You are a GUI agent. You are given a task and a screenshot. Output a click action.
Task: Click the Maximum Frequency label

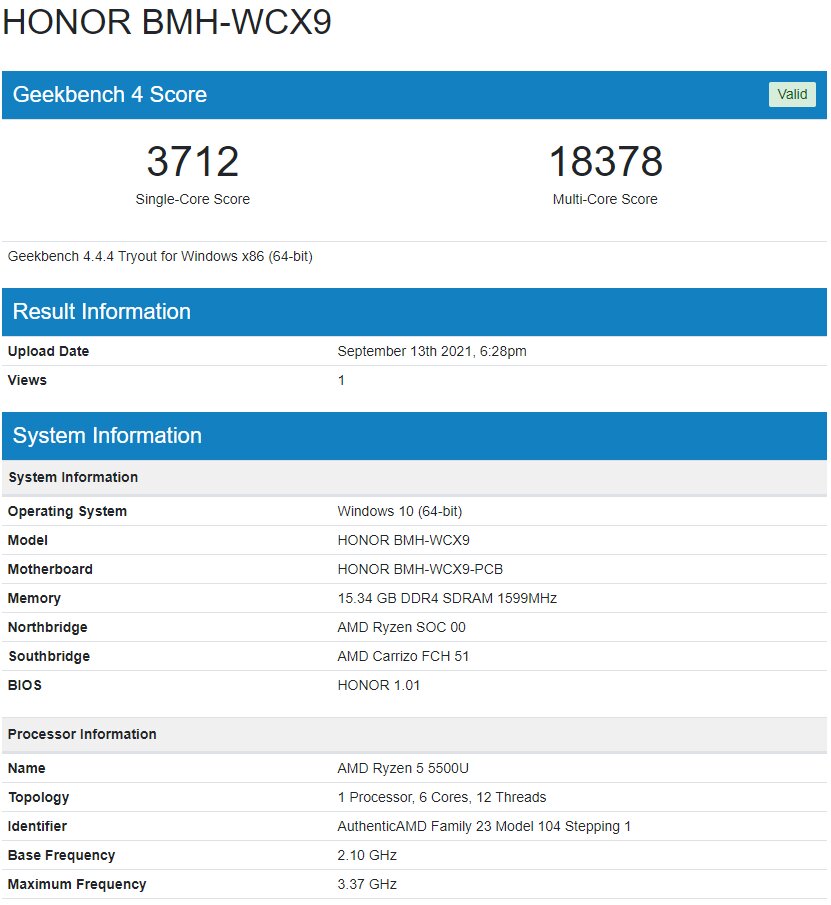point(77,884)
